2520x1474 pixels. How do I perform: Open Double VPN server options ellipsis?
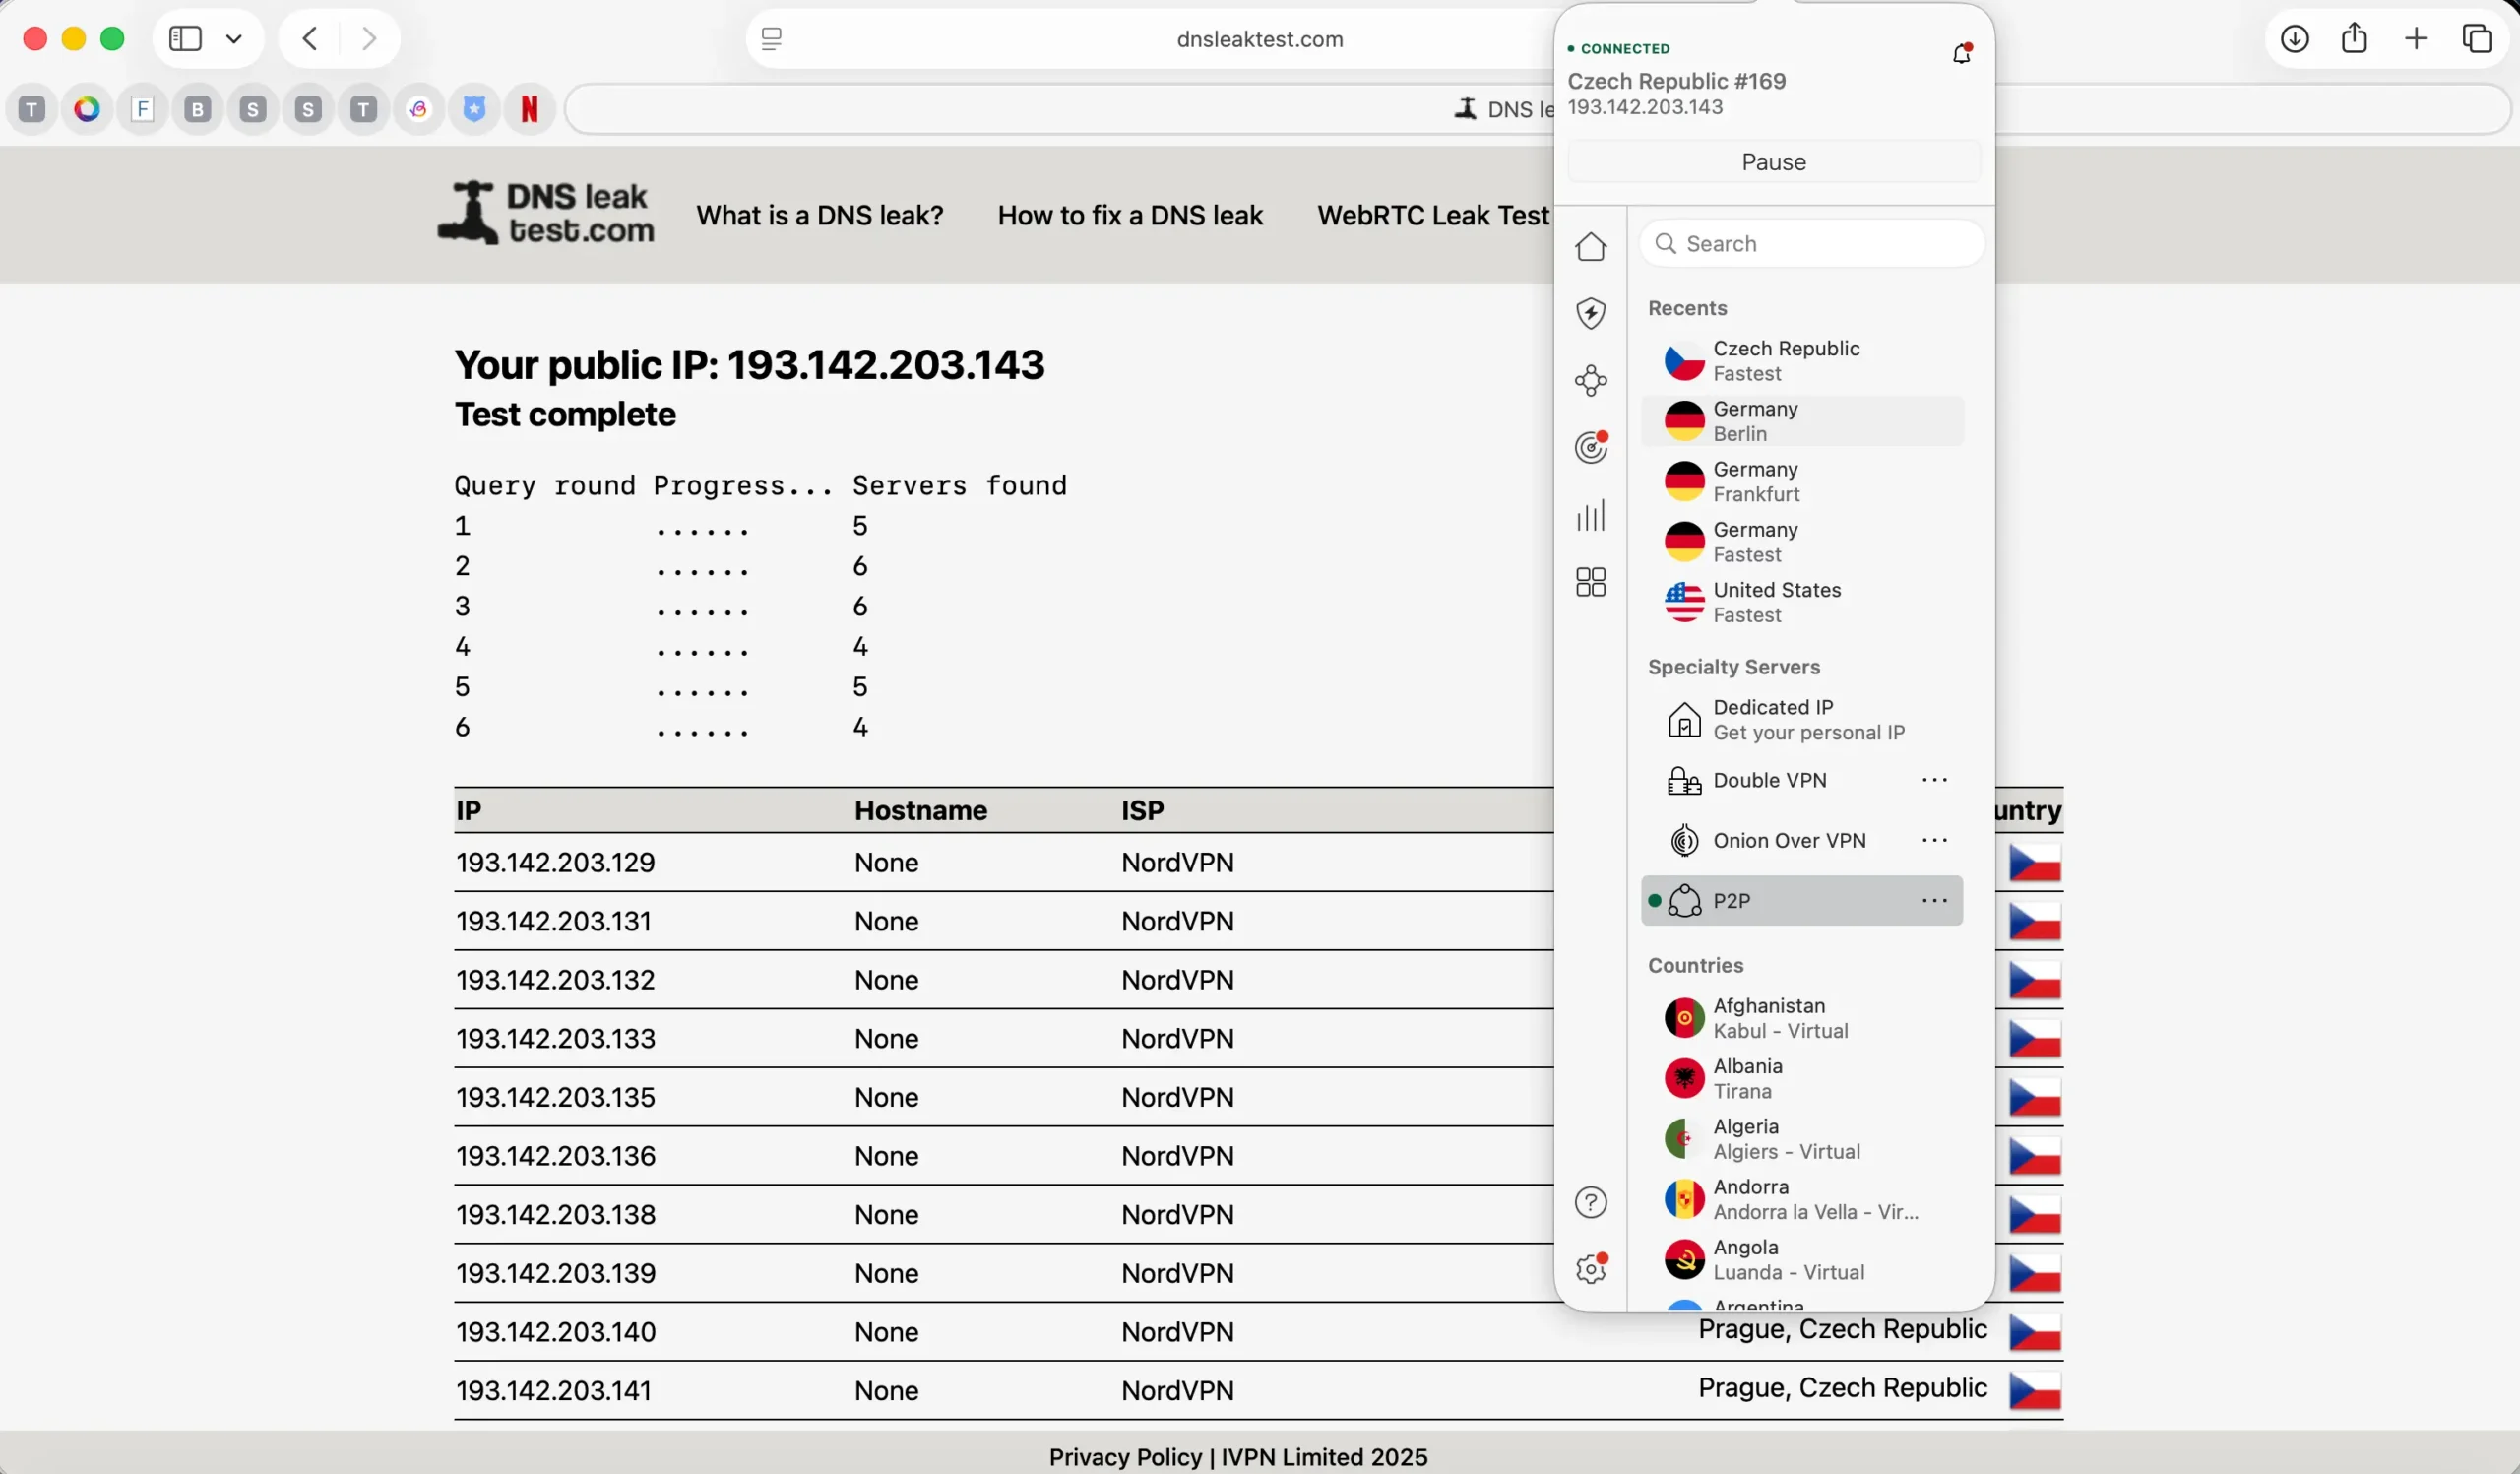tap(1935, 780)
